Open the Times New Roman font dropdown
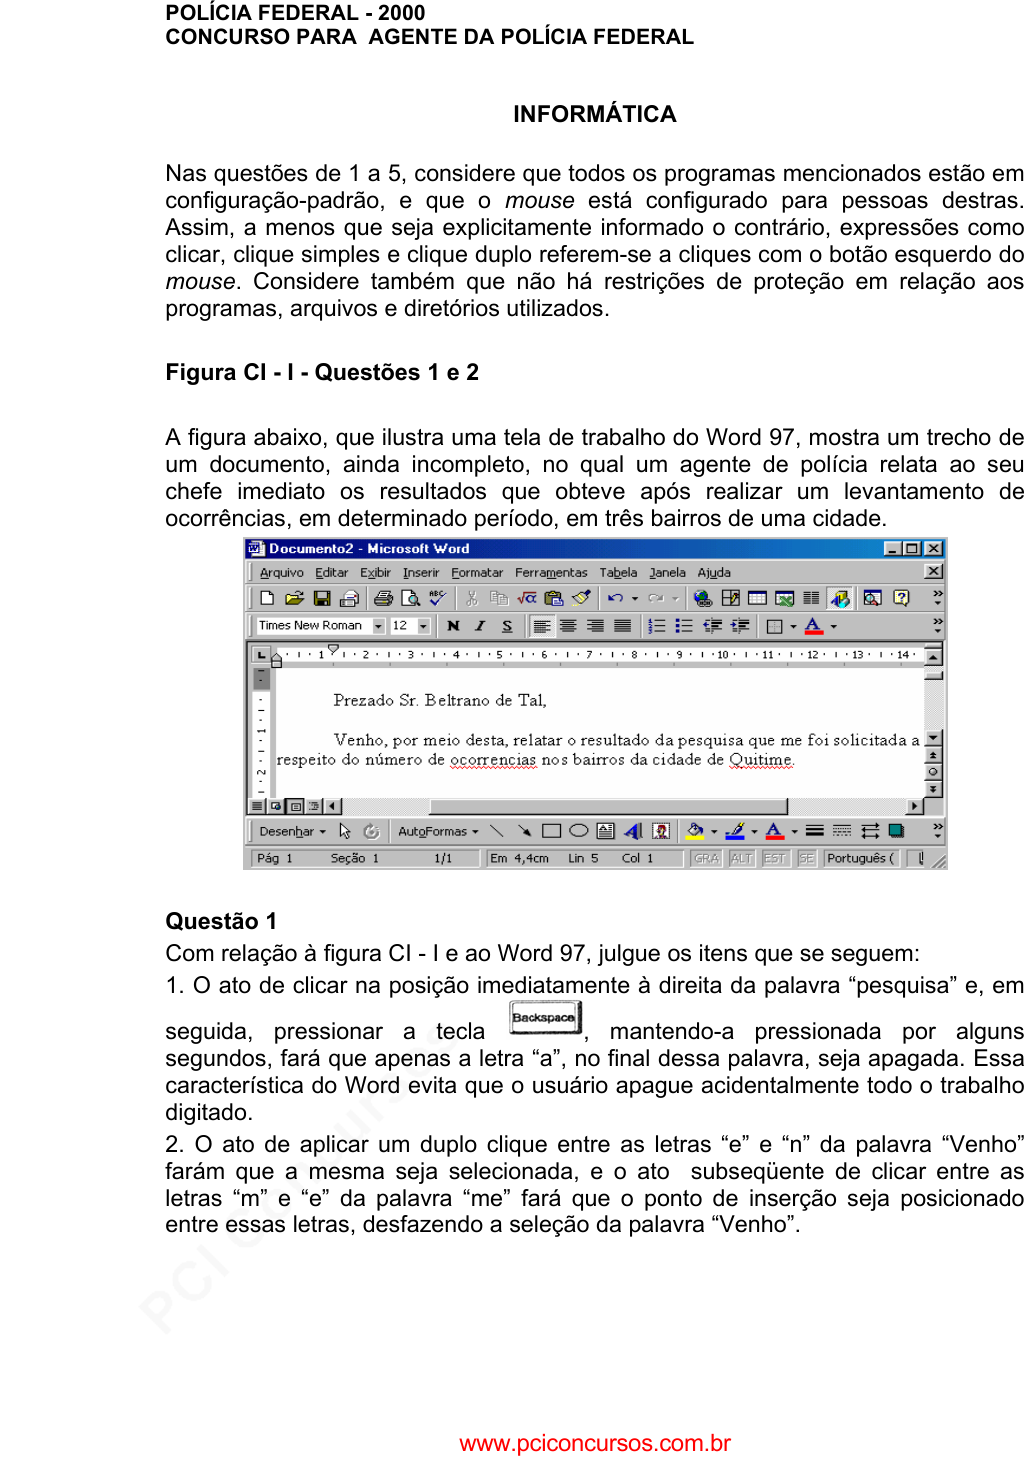 point(378,626)
